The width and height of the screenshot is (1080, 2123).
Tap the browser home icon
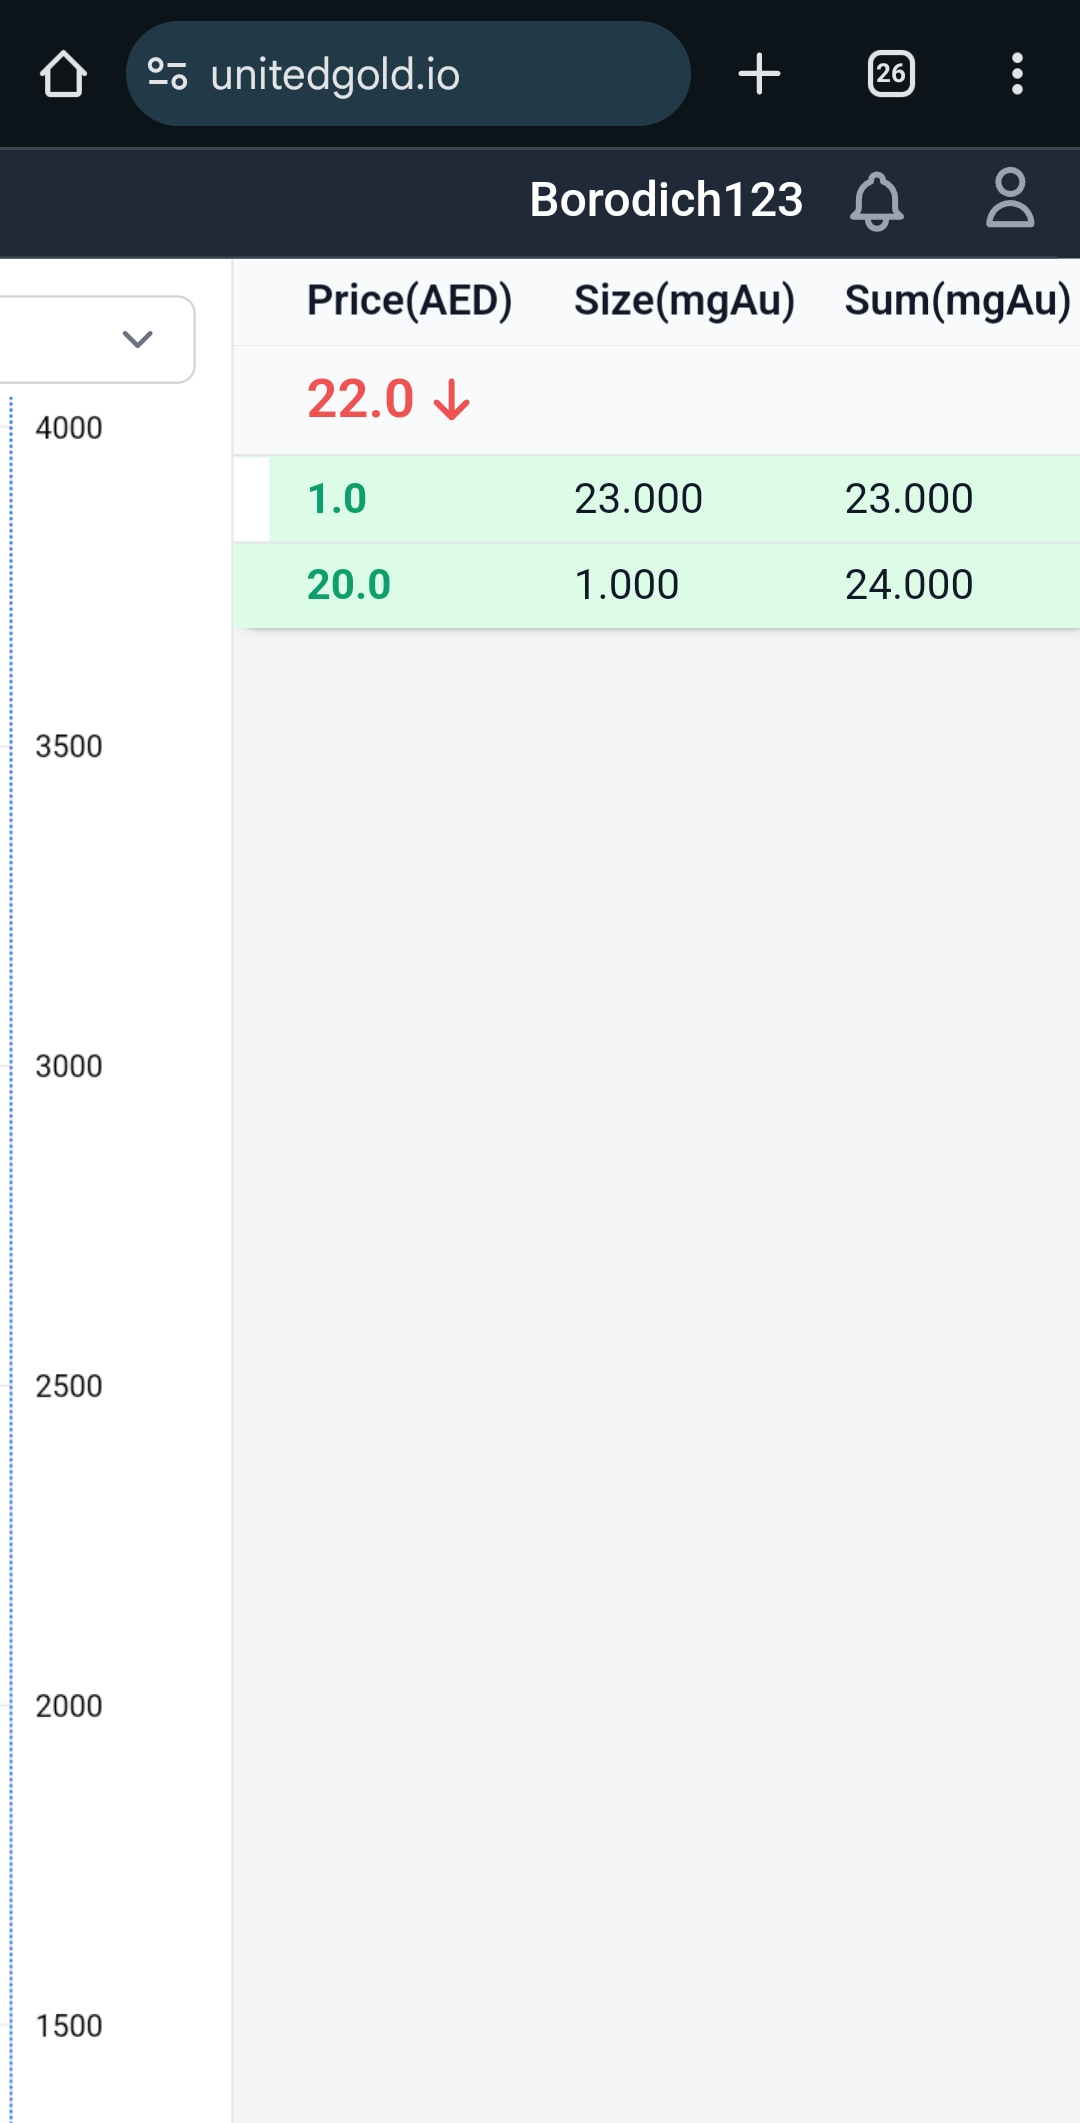click(x=63, y=74)
